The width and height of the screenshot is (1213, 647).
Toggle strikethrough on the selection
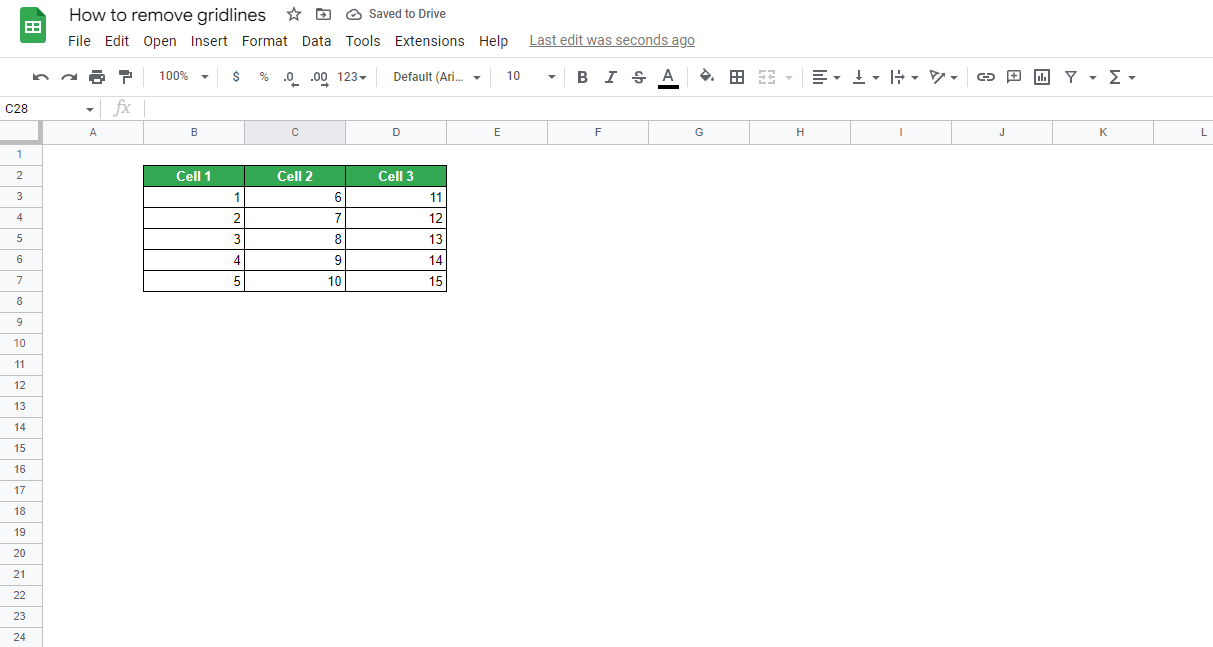(639, 76)
